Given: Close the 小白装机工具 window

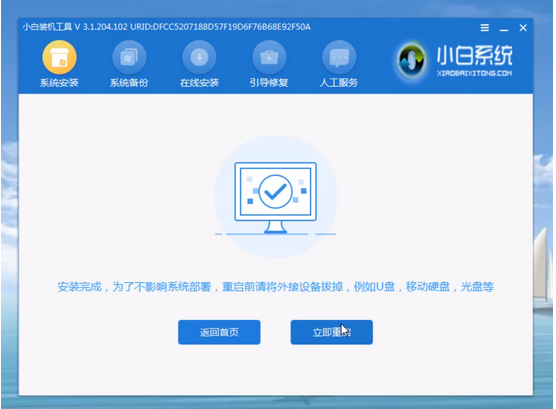Looking at the screenshot, I should coord(523,28).
